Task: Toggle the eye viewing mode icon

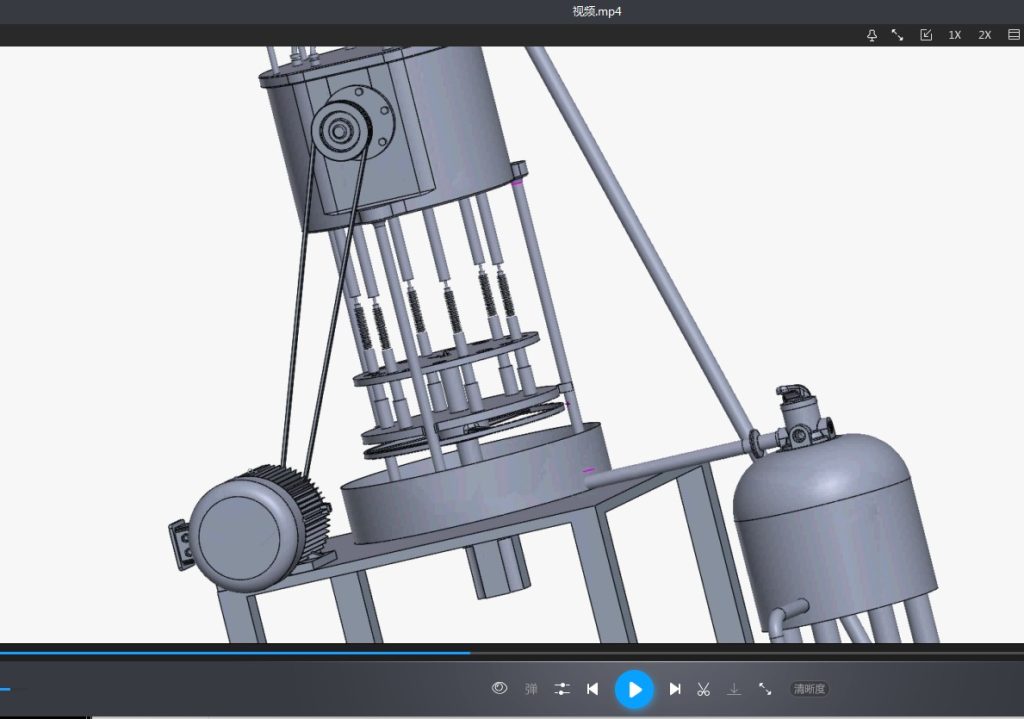Action: [x=500, y=688]
